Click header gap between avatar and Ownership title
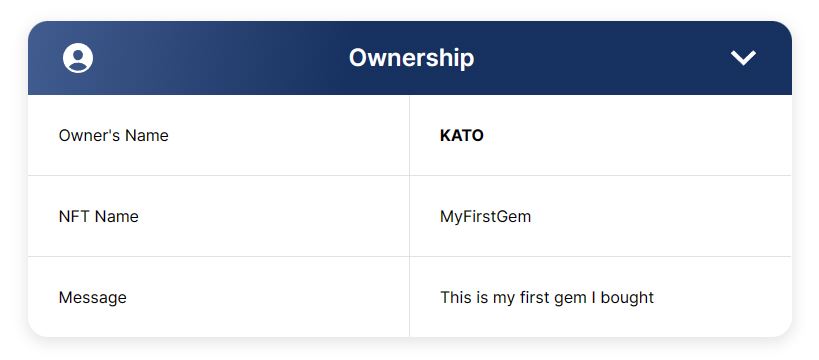Screen dimensions: 819x360 (x=221, y=58)
